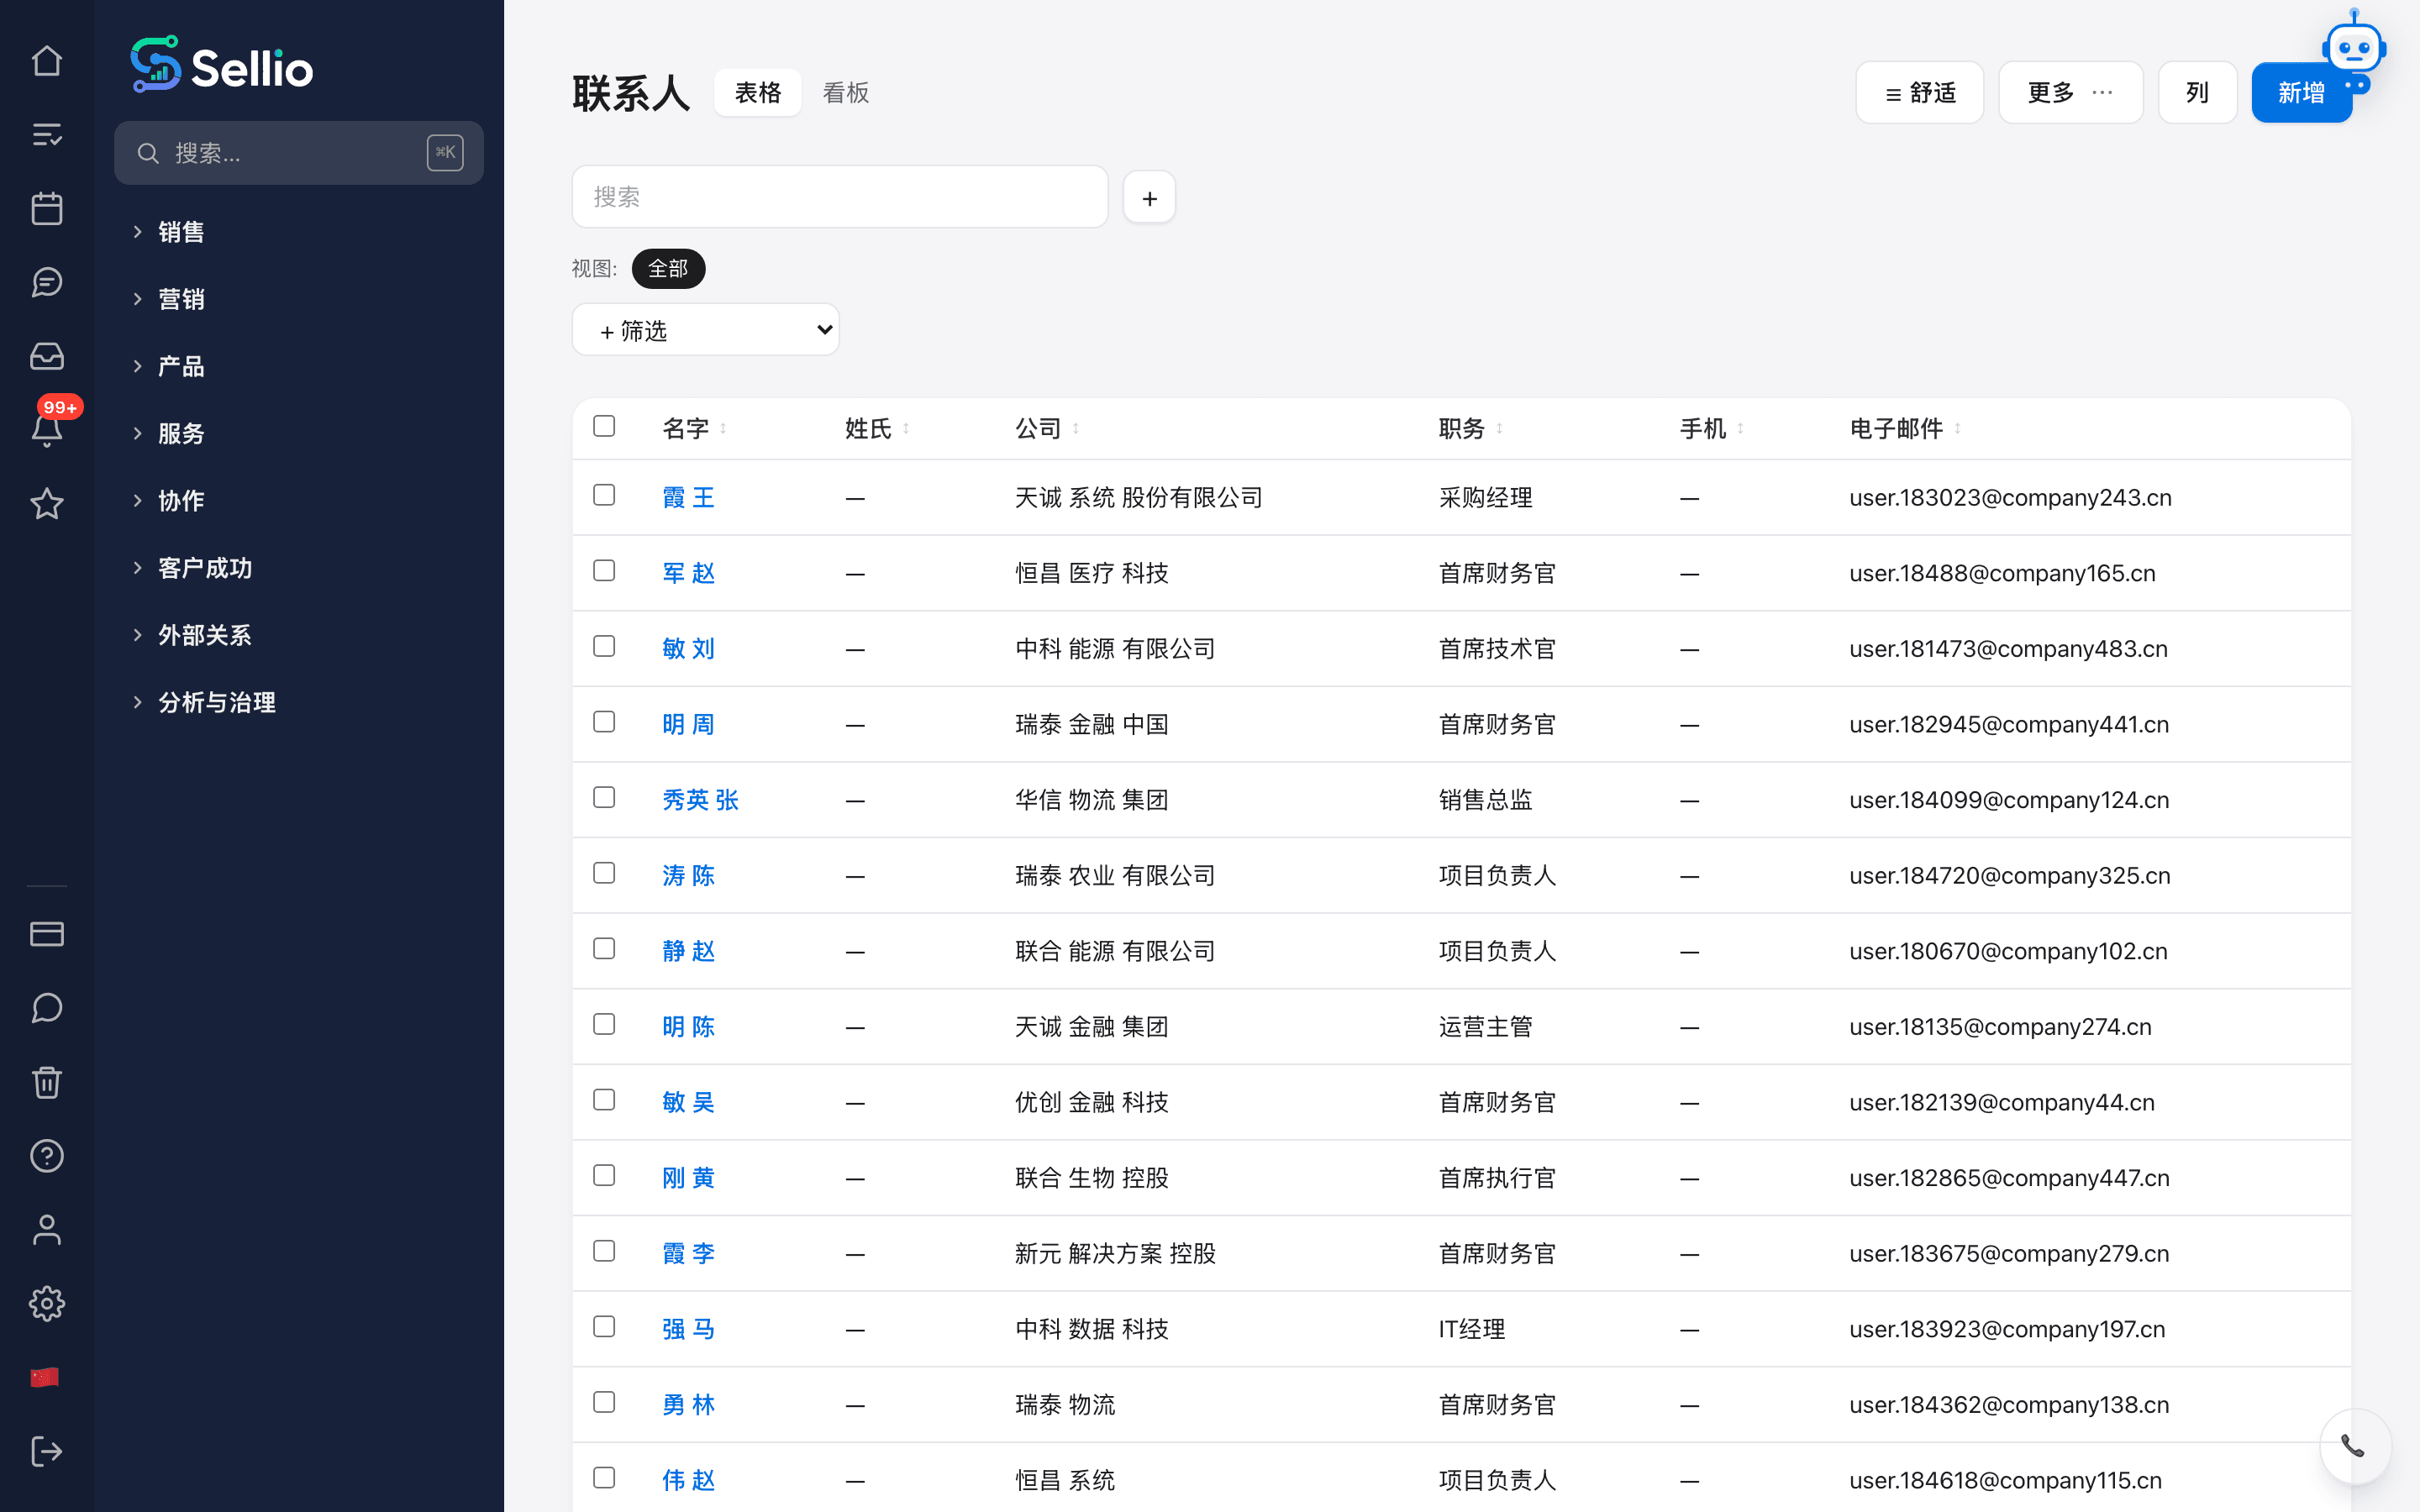Open the calendar icon in left rail
2420x1512 pixels.
47,209
